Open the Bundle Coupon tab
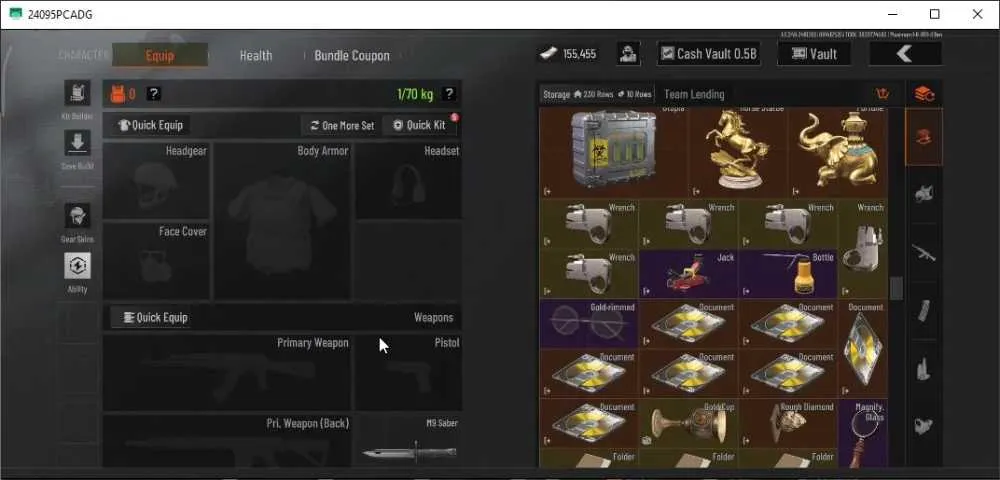 click(x=352, y=56)
